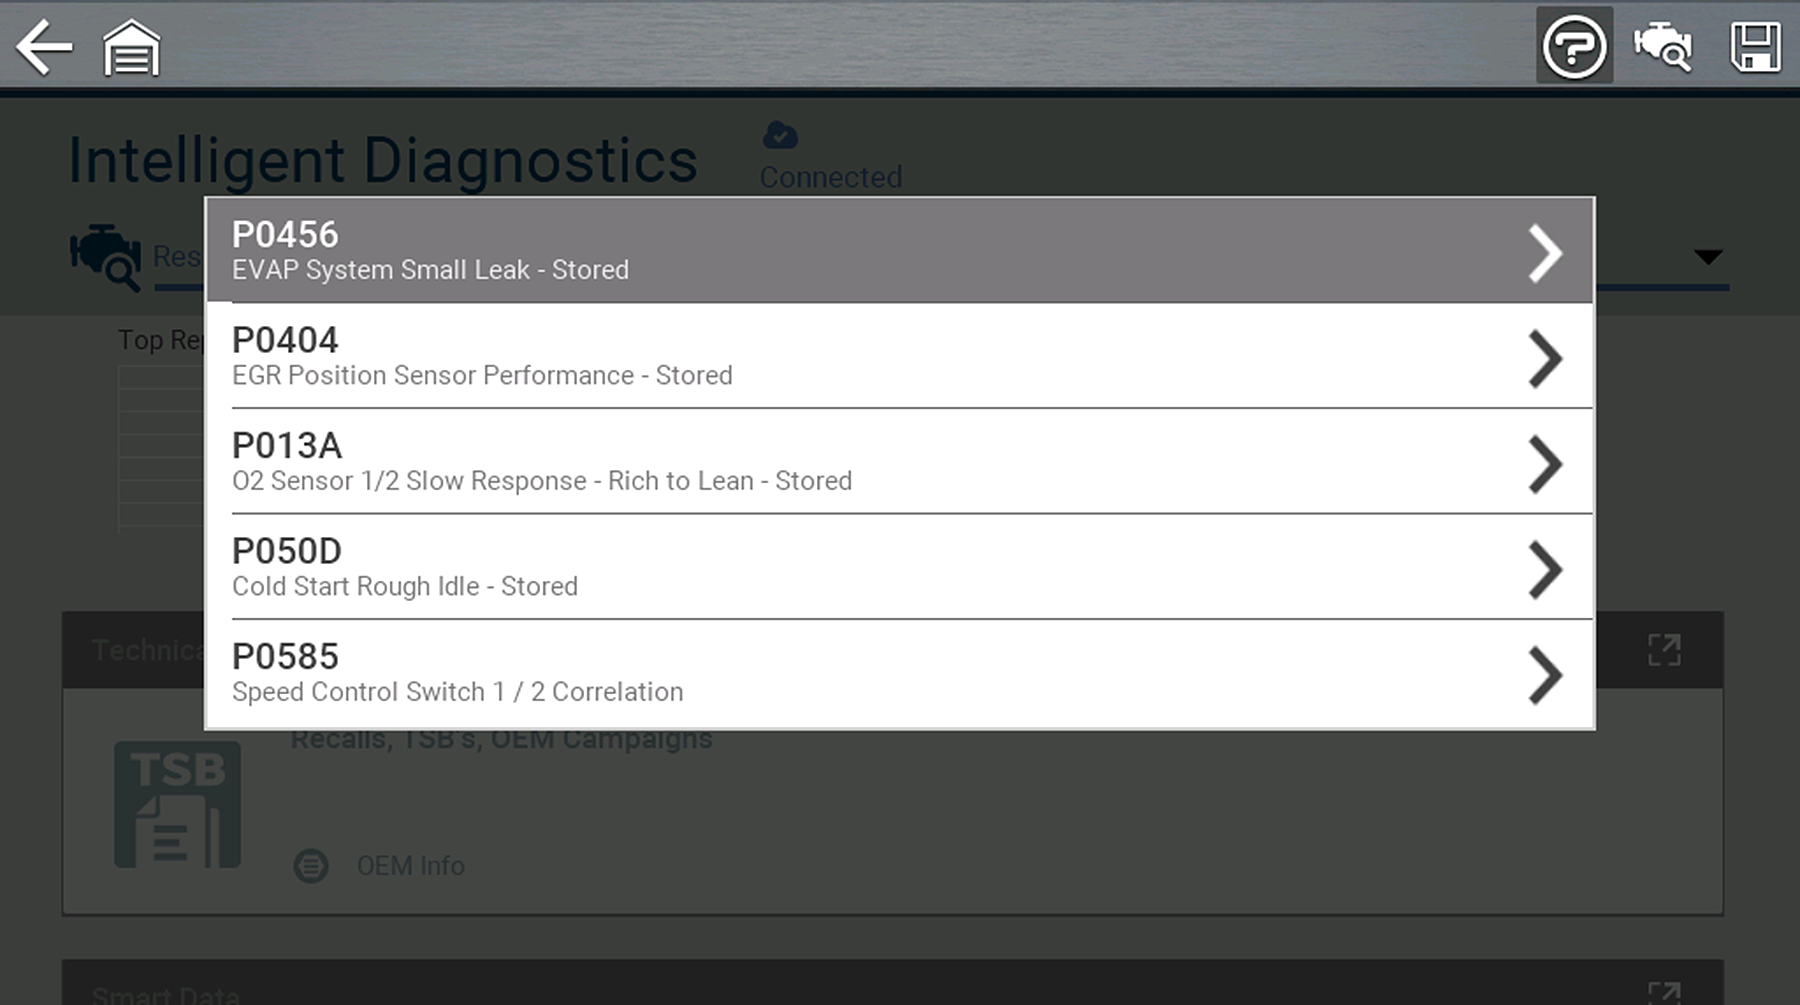Screen dimensions: 1800x1005
Task: Expand the Technical bulletins panel fullscreen icon
Action: point(1664,650)
